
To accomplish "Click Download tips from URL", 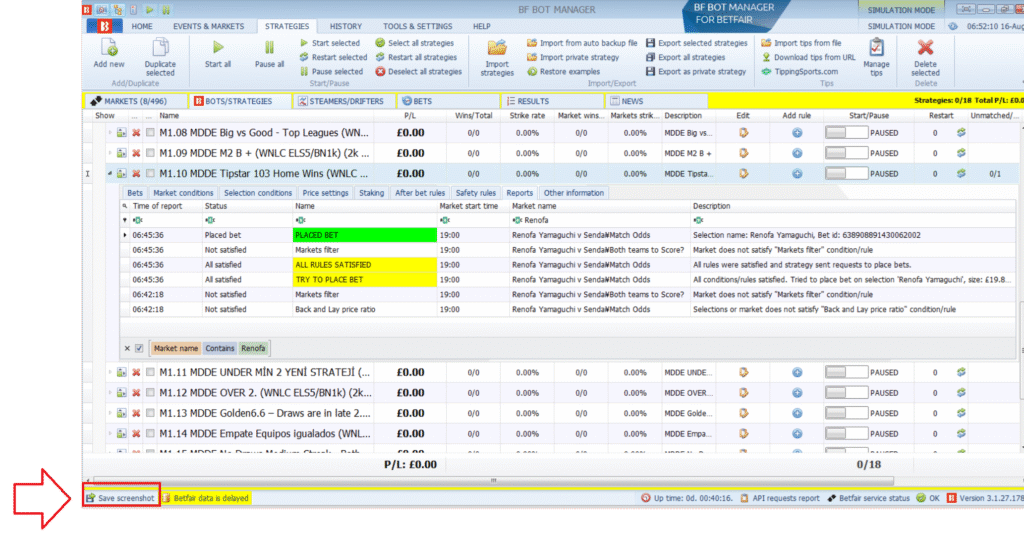I will [x=808, y=57].
